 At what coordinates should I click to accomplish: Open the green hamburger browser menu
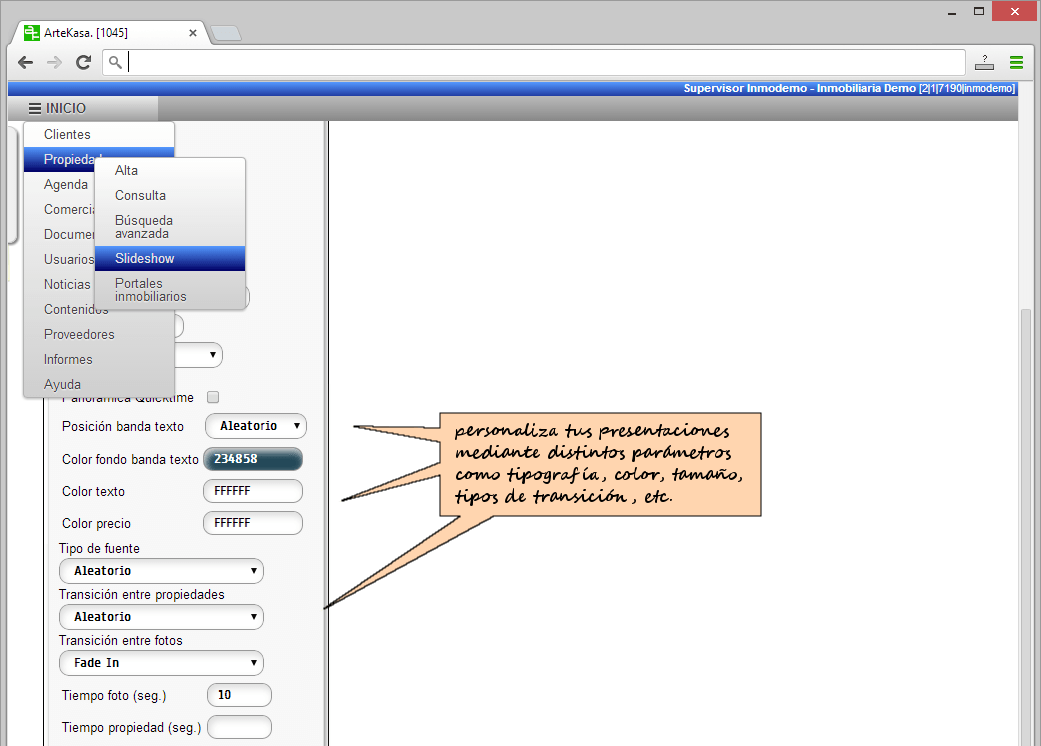point(1016,63)
